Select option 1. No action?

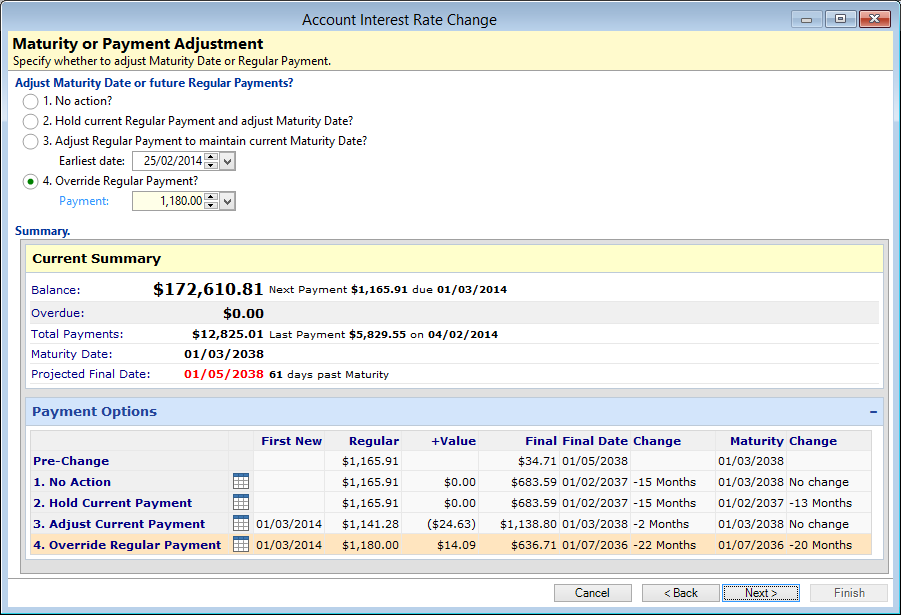tap(30, 102)
